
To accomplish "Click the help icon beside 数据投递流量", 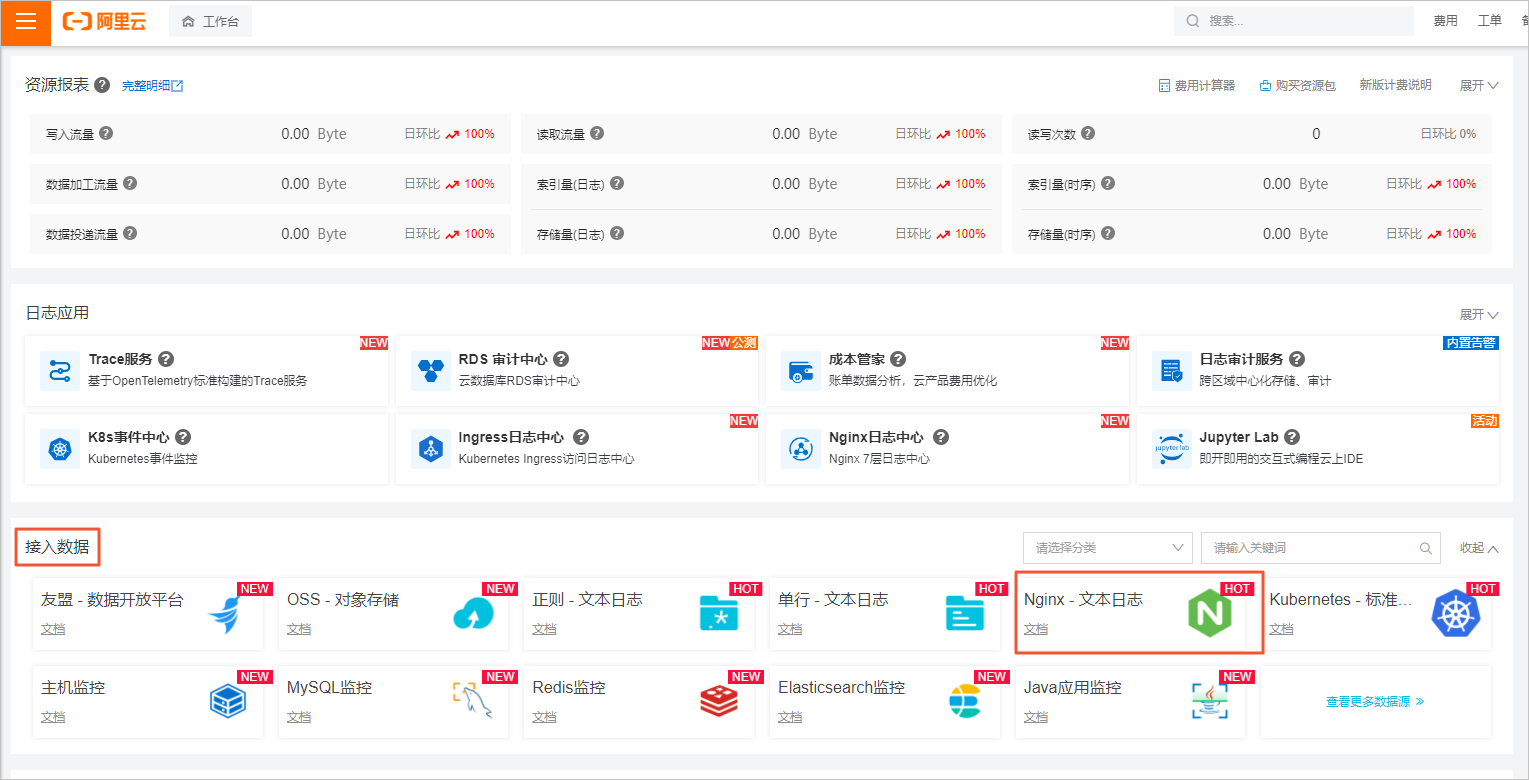I will 130,233.
